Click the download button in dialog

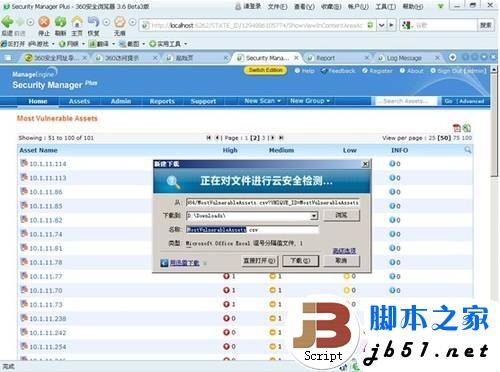(x=300, y=260)
